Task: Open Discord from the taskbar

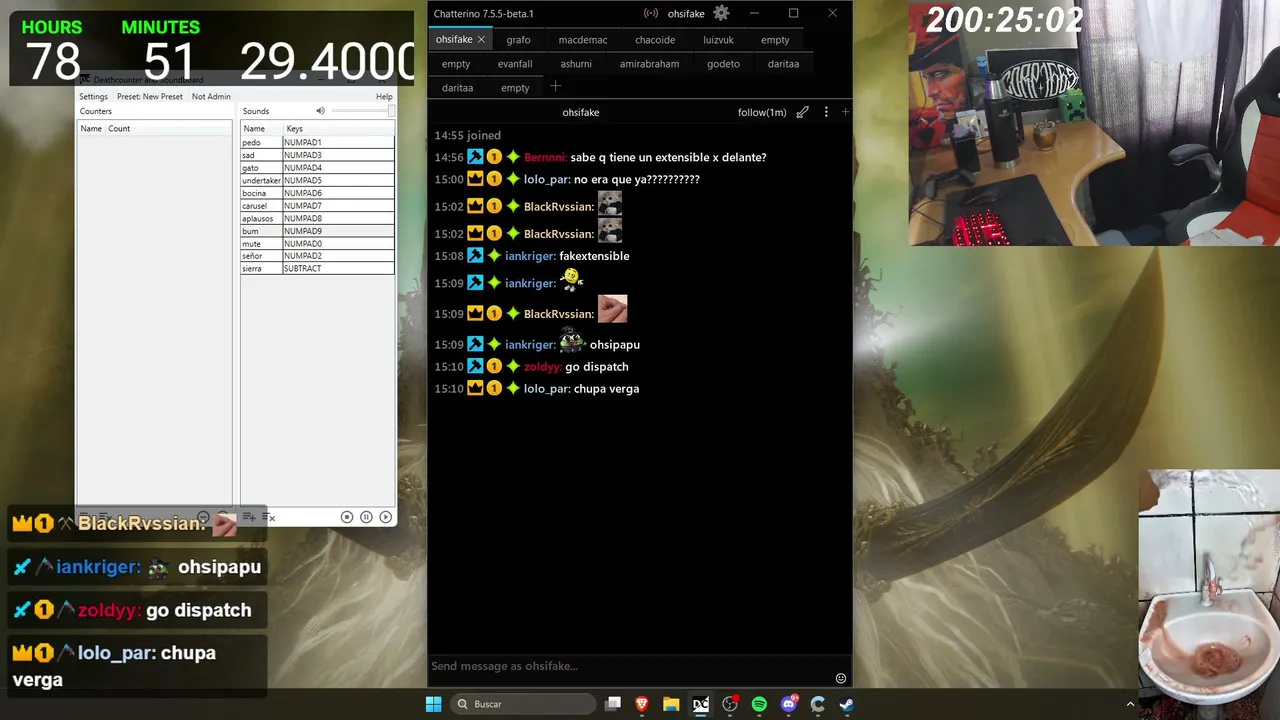Action: coord(789,704)
